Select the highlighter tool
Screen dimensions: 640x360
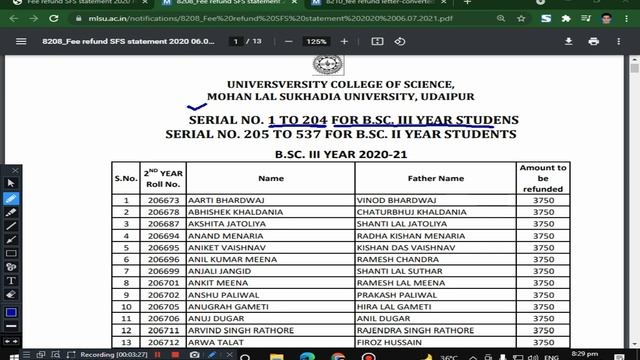click(11, 212)
